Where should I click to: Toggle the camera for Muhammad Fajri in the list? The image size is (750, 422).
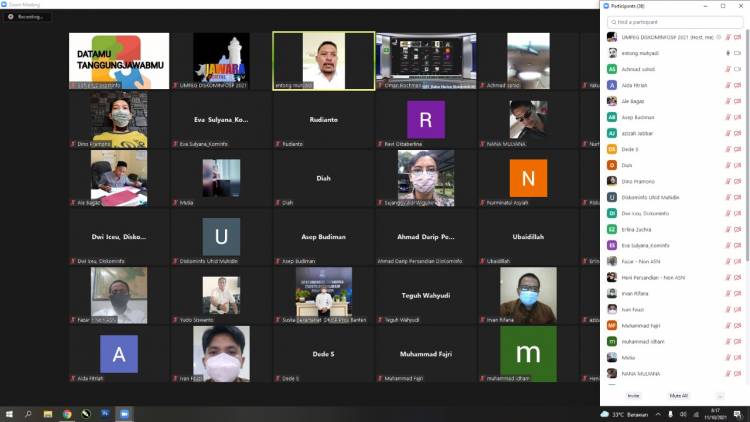(738, 325)
